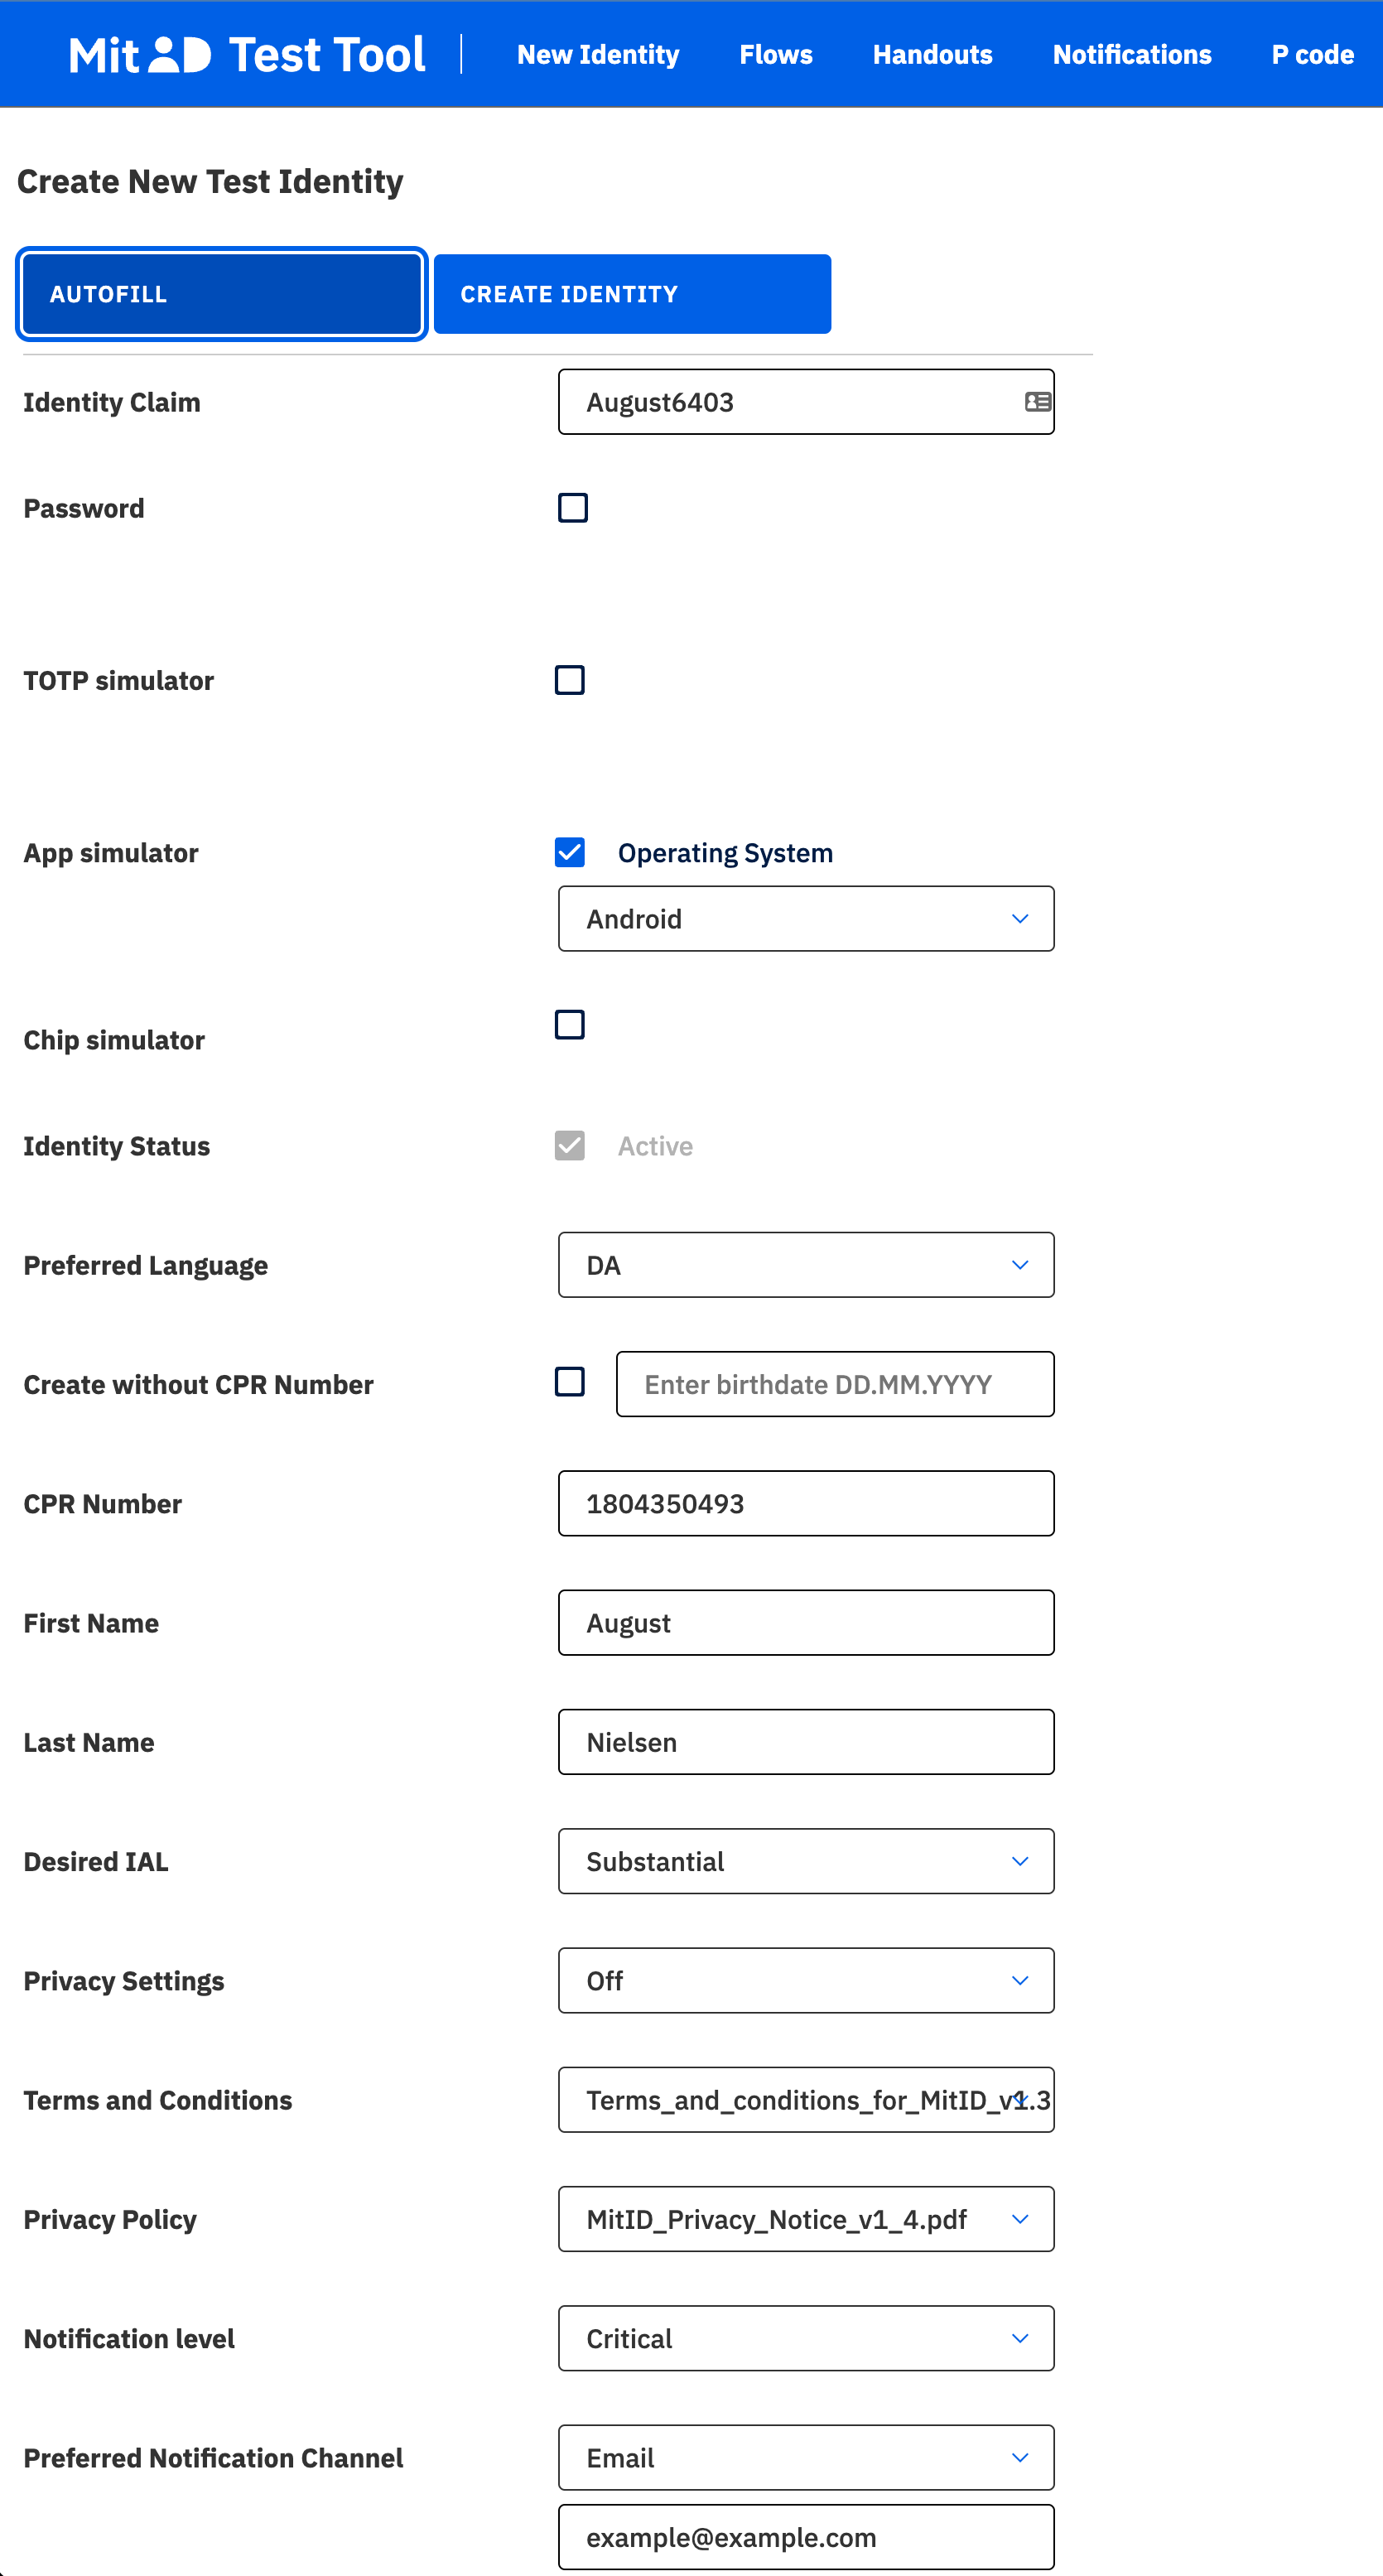Click the CREATE IDENTITY button
This screenshot has width=1383, height=2576.
[x=632, y=294]
